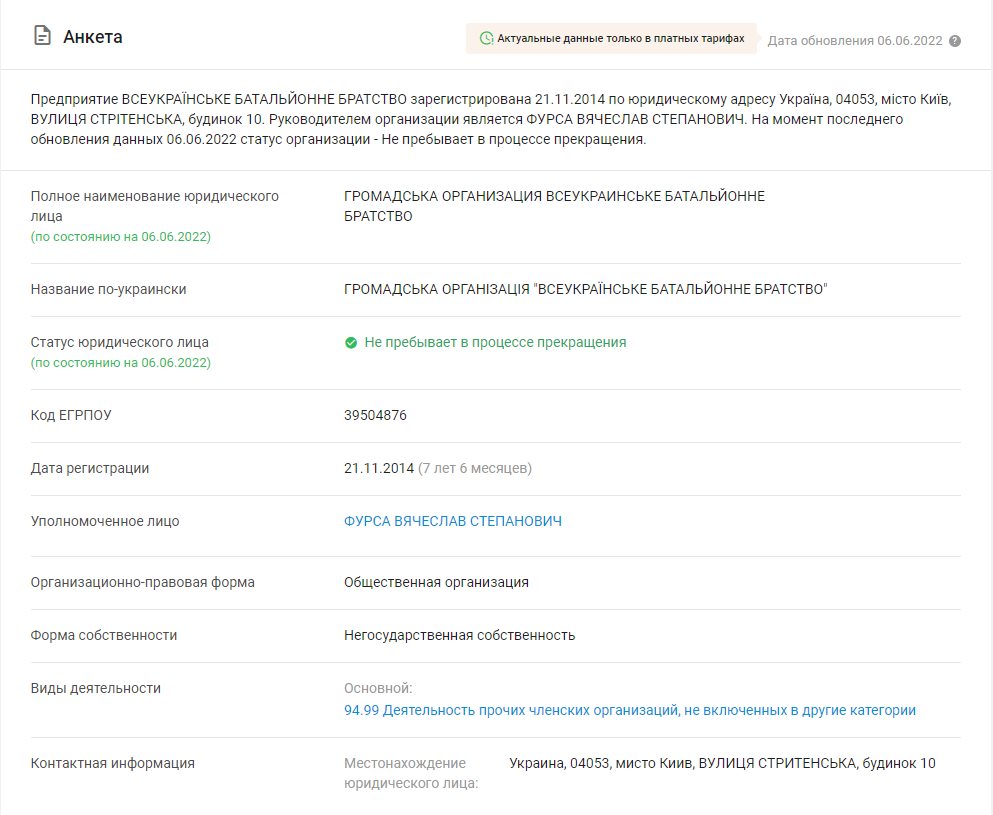Click the green date note under 'Полное наименование'
The height and width of the screenshot is (815, 993).
(121, 237)
